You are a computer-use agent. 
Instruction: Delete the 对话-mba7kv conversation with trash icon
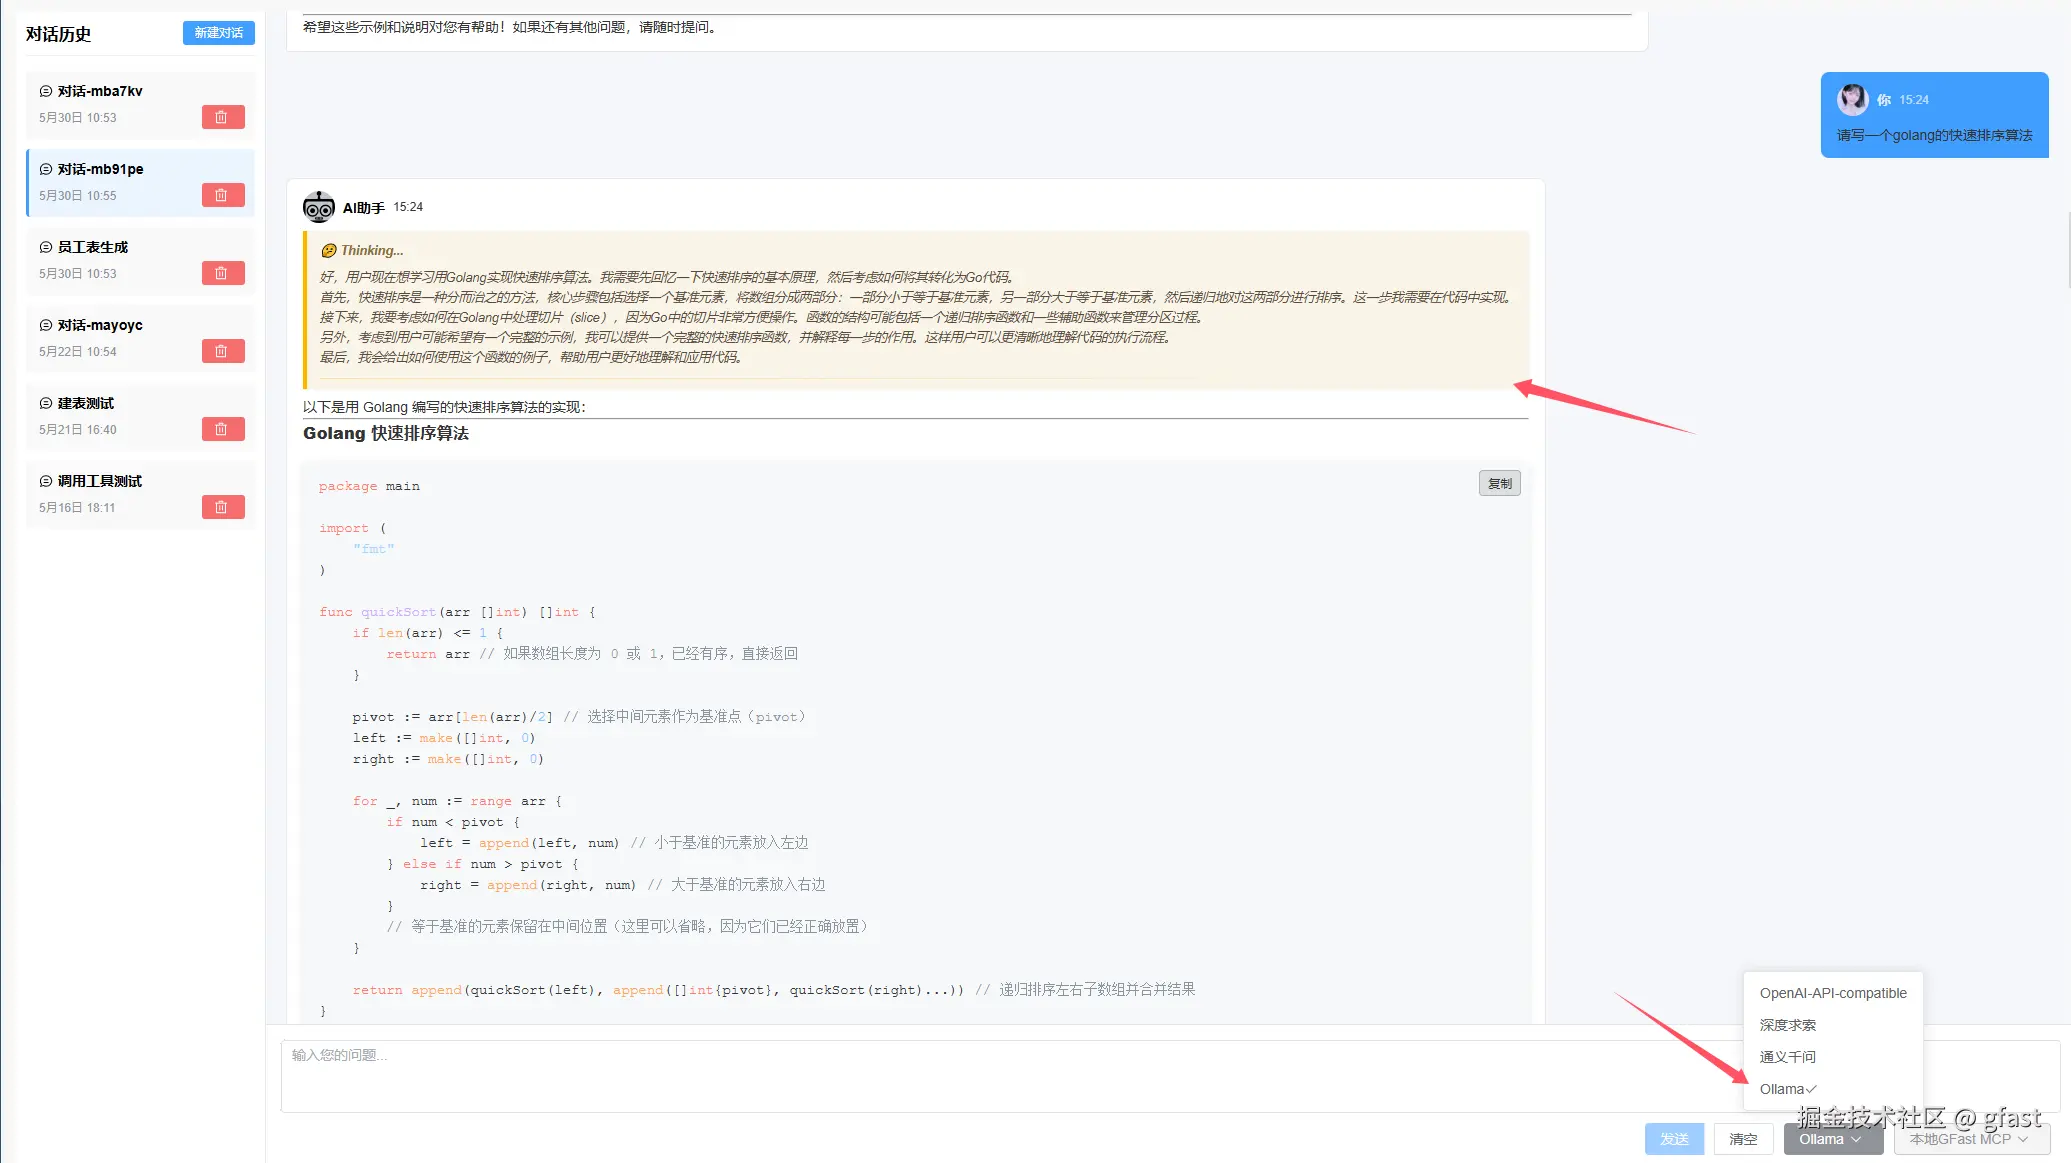(222, 117)
